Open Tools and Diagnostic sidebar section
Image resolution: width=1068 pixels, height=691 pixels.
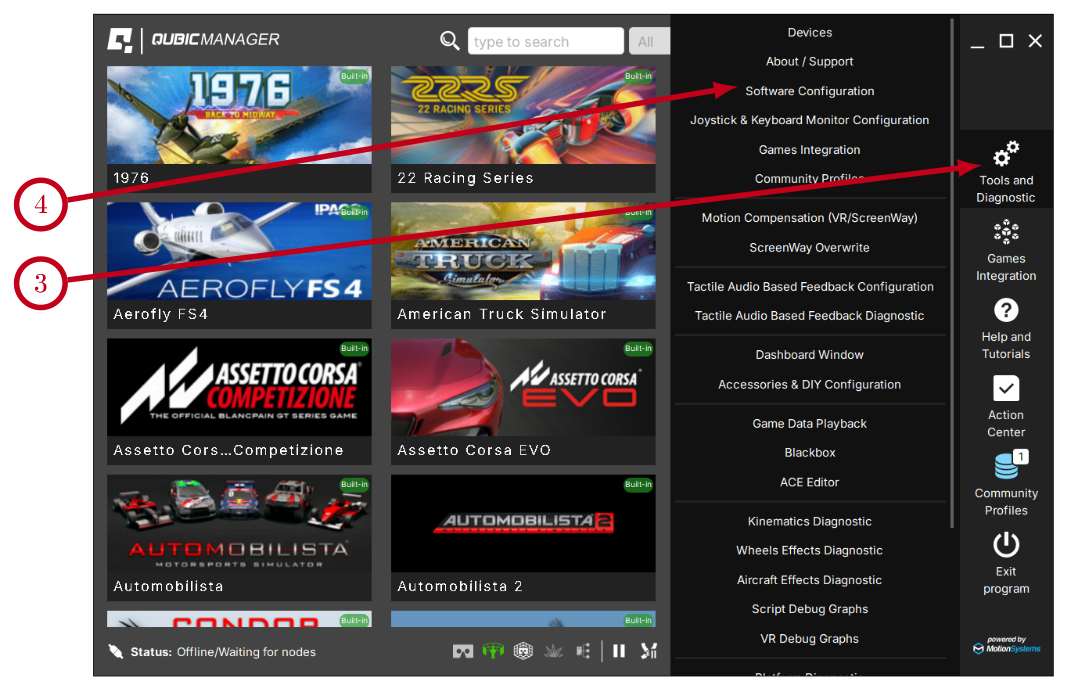point(1005,170)
